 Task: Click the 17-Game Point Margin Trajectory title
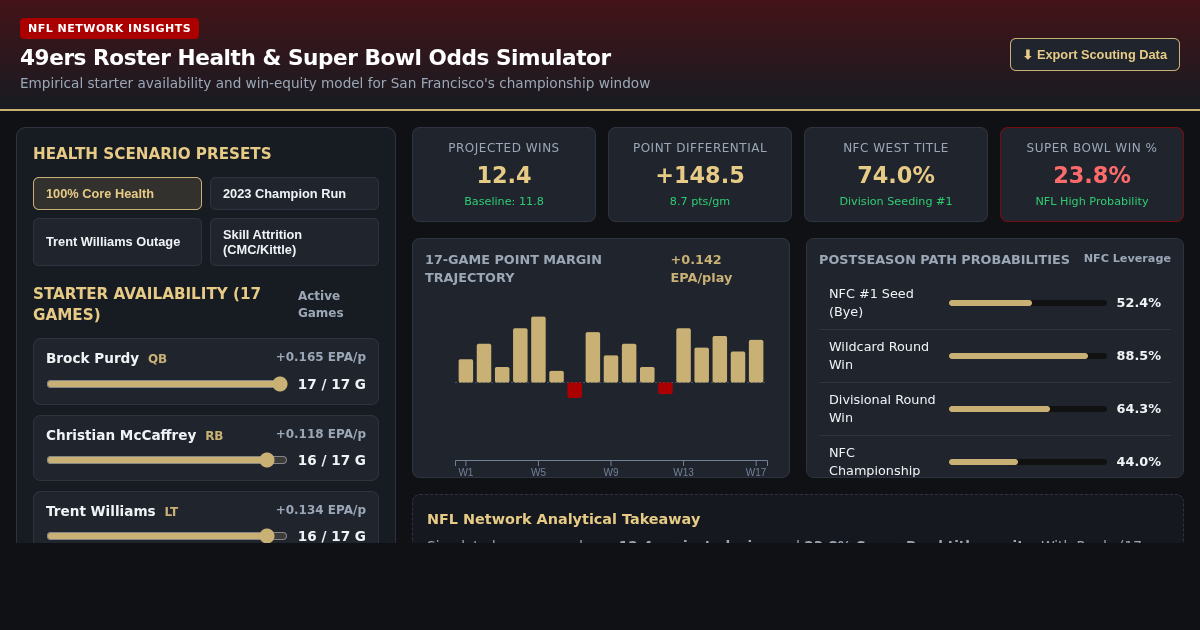pos(513,269)
